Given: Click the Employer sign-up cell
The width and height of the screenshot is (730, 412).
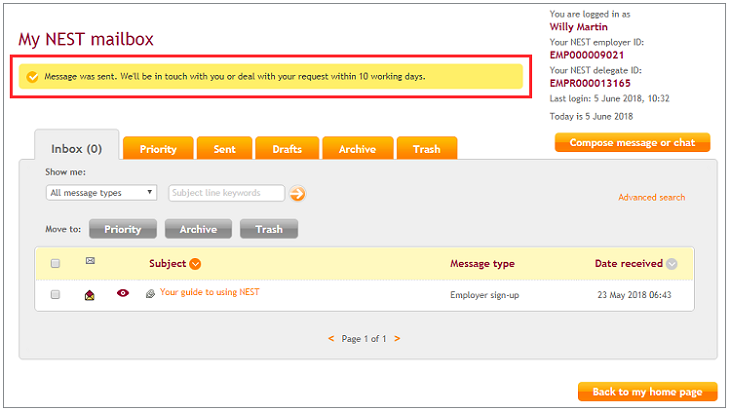Looking at the screenshot, I should click(x=485, y=295).
